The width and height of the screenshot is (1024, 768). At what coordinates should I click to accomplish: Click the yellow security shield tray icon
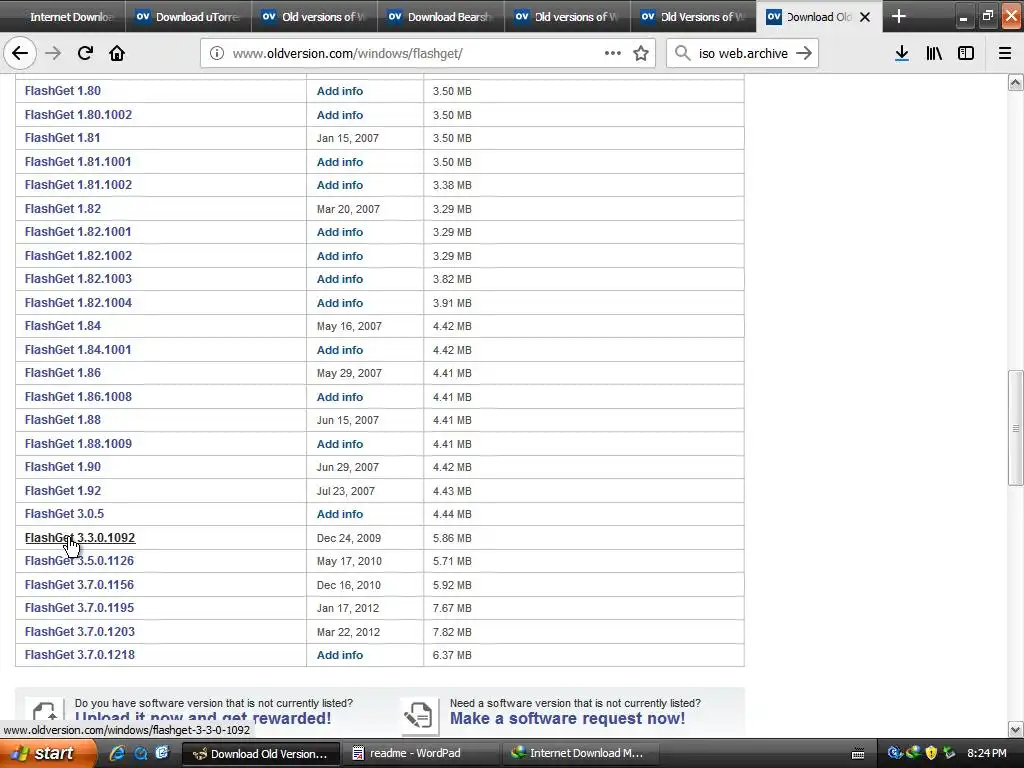click(x=931, y=753)
